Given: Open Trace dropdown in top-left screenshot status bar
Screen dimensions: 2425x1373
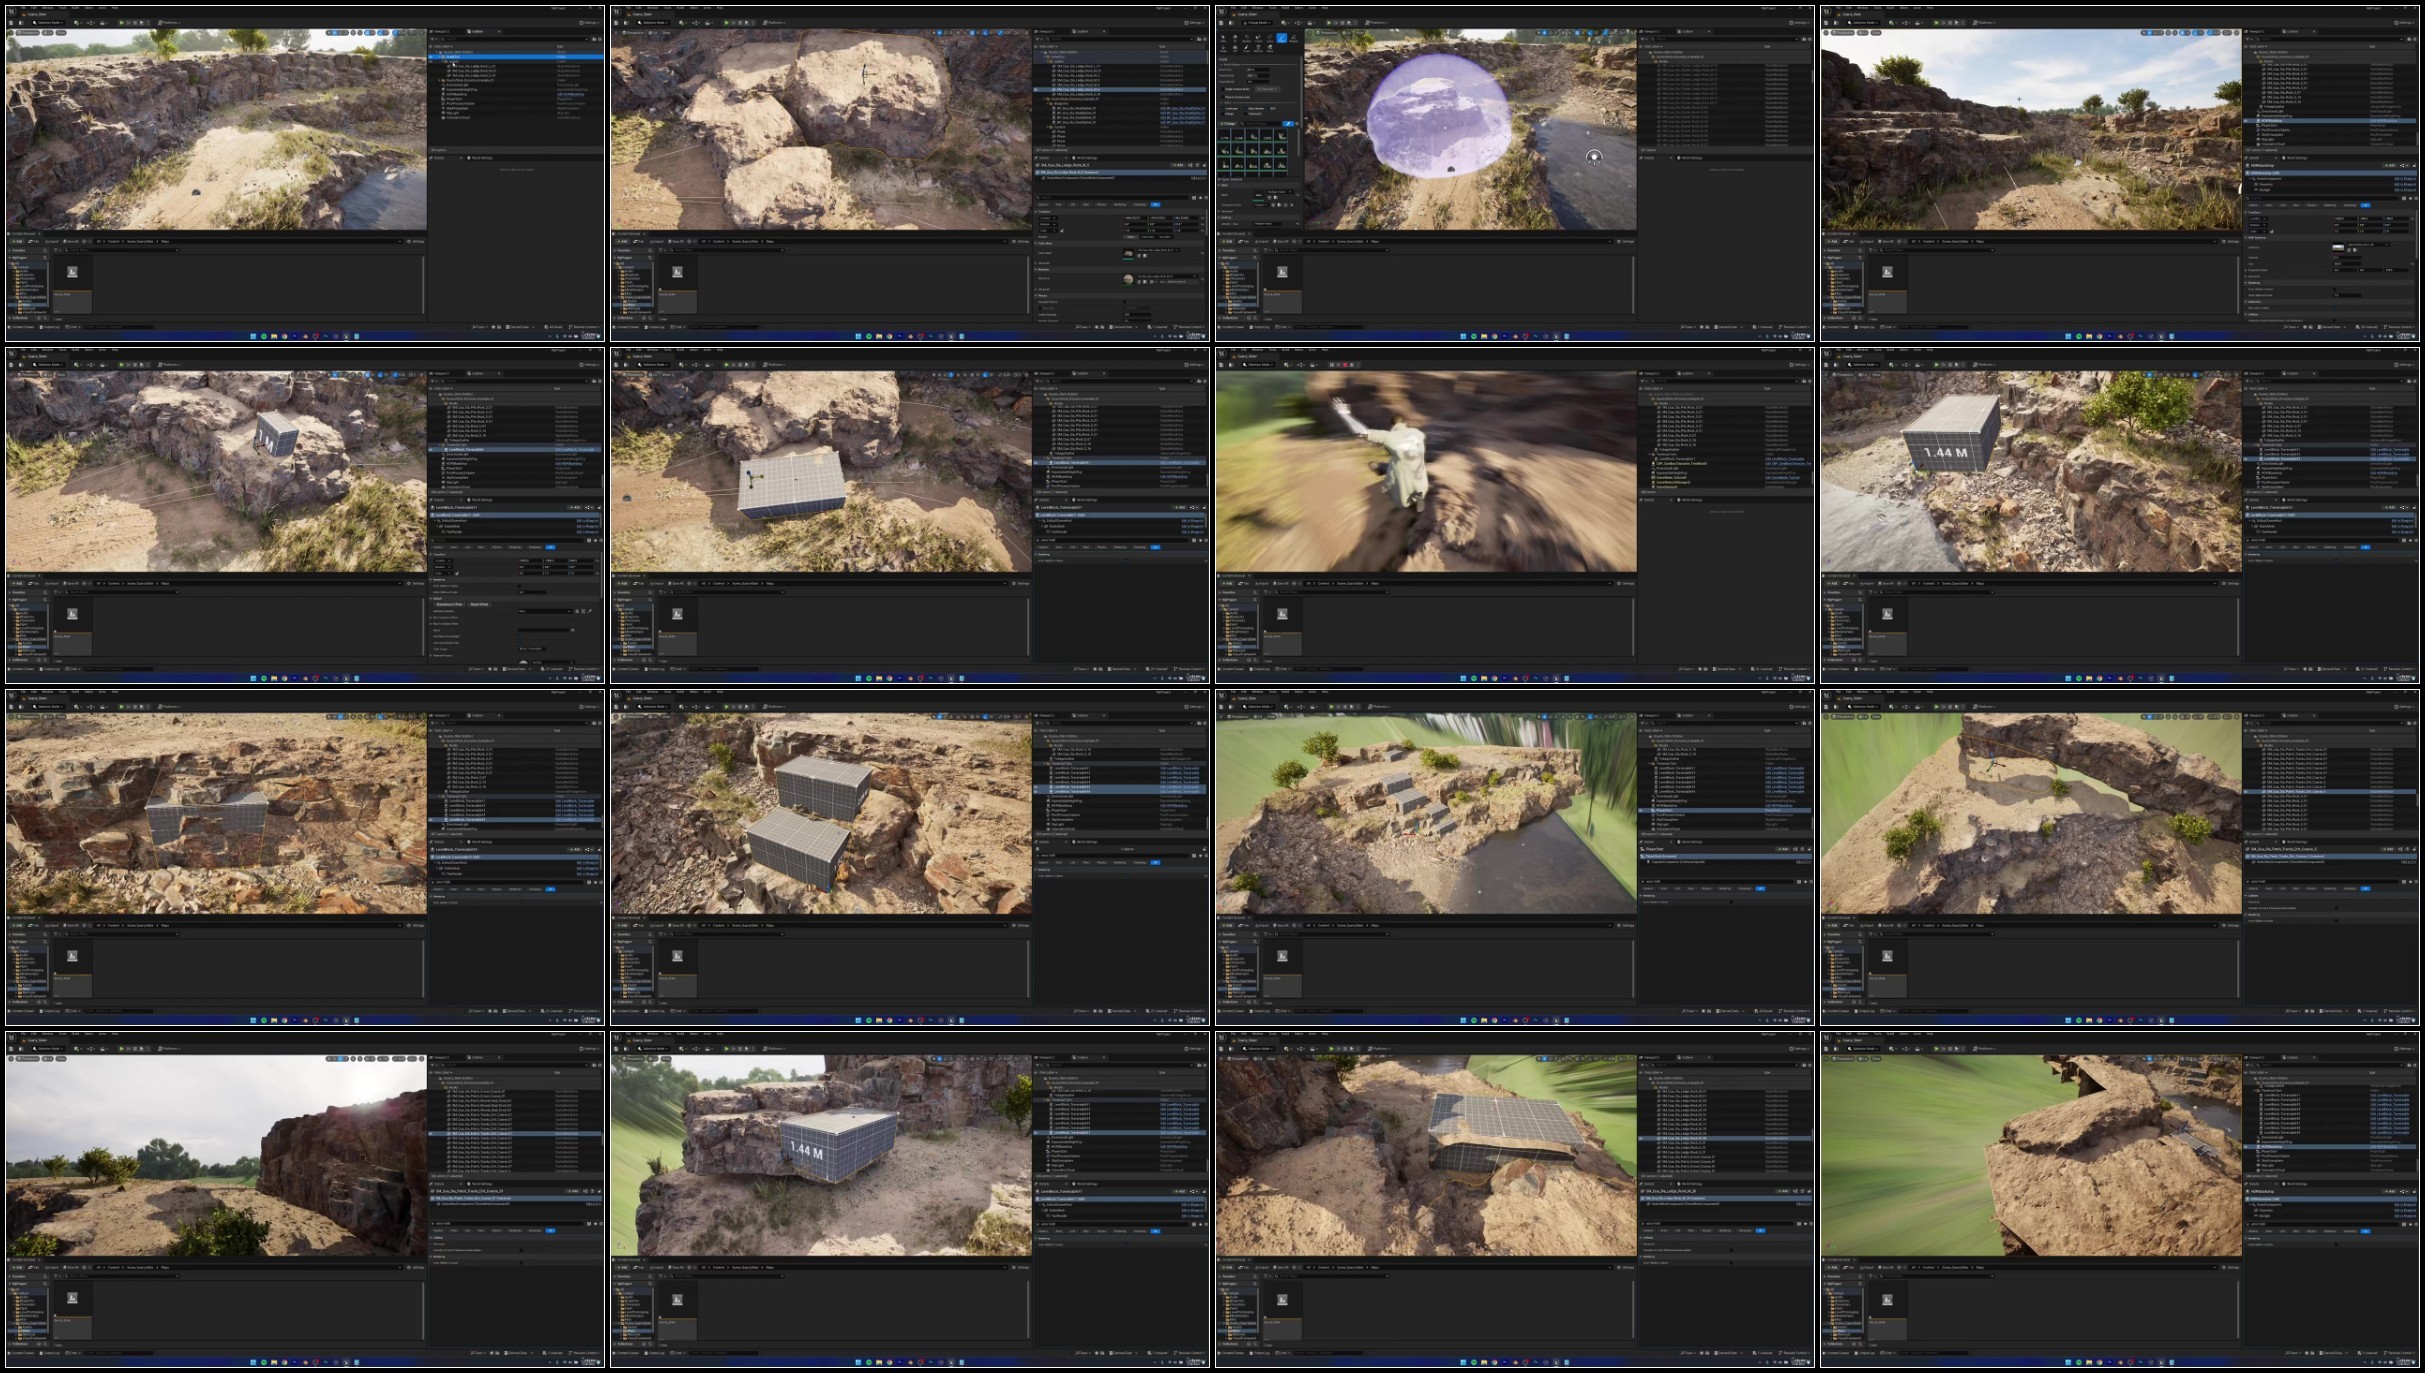Looking at the screenshot, I should pyautogui.click(x=481, y=326).
